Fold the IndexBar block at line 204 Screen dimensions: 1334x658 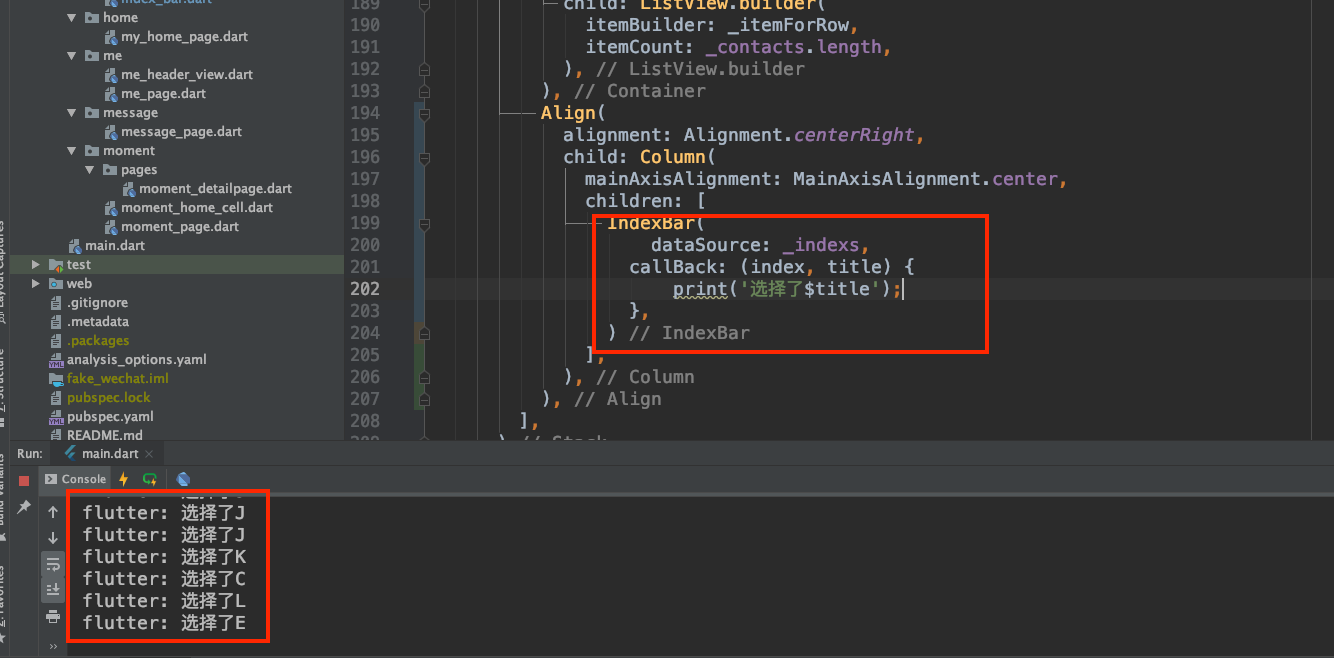pos(424,333)
